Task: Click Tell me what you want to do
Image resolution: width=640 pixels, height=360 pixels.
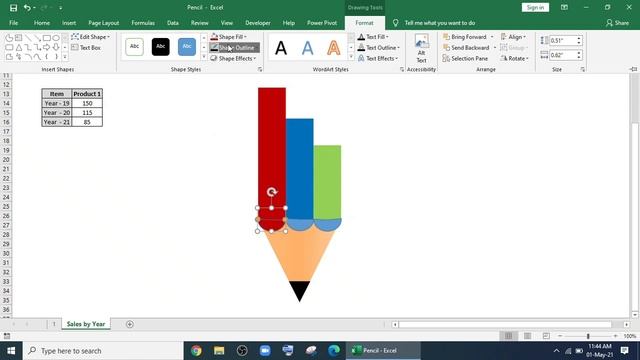Action: tap(440, 23)
